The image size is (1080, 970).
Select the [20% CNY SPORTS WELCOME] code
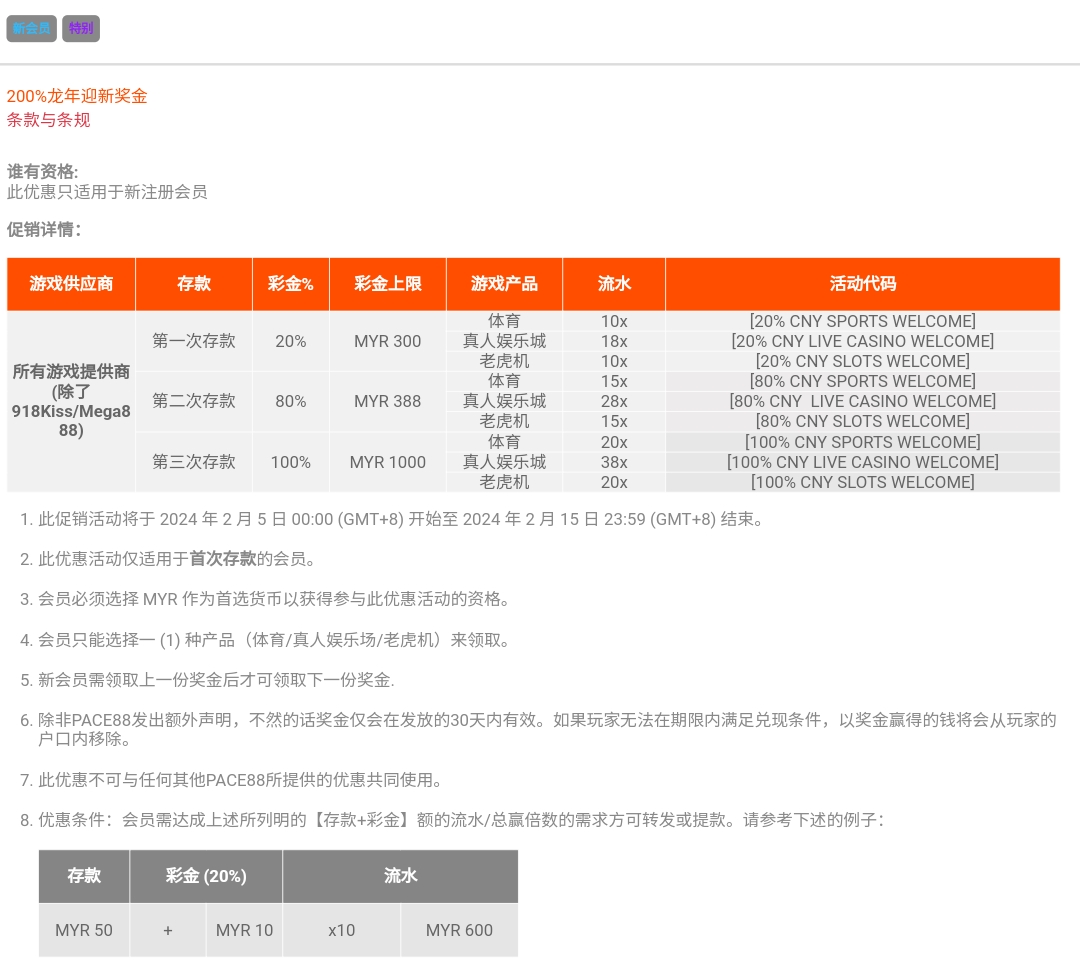tap(862, 321)
